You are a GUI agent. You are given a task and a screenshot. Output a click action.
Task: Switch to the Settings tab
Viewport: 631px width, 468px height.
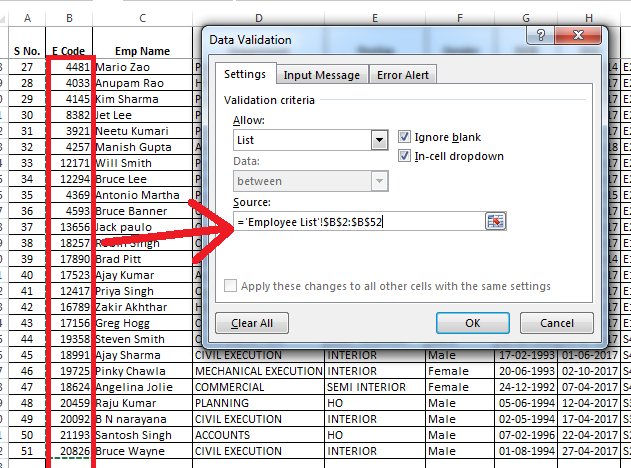[245, 74]
